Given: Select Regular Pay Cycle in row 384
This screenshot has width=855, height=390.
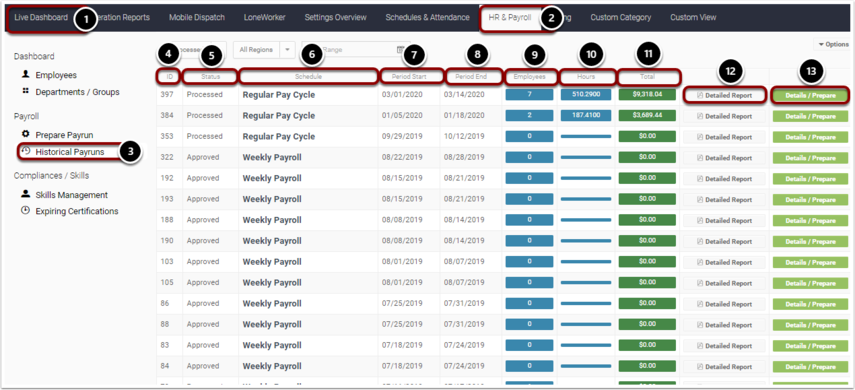Looking at the screenshot, I should click(279, 116).
